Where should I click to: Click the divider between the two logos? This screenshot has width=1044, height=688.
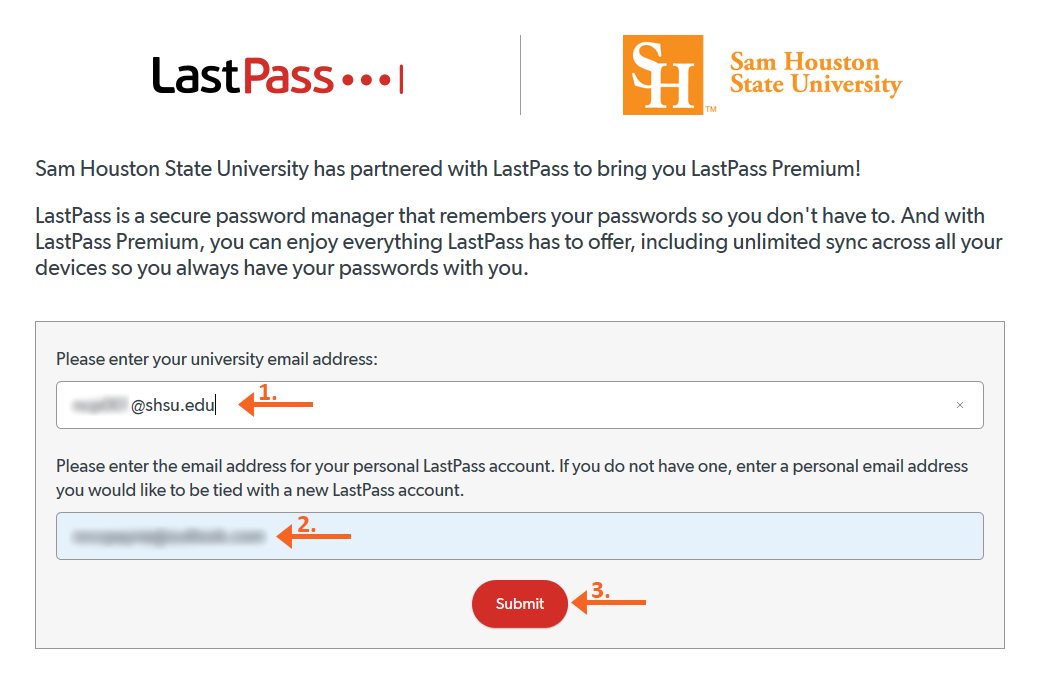click(520, 73)
